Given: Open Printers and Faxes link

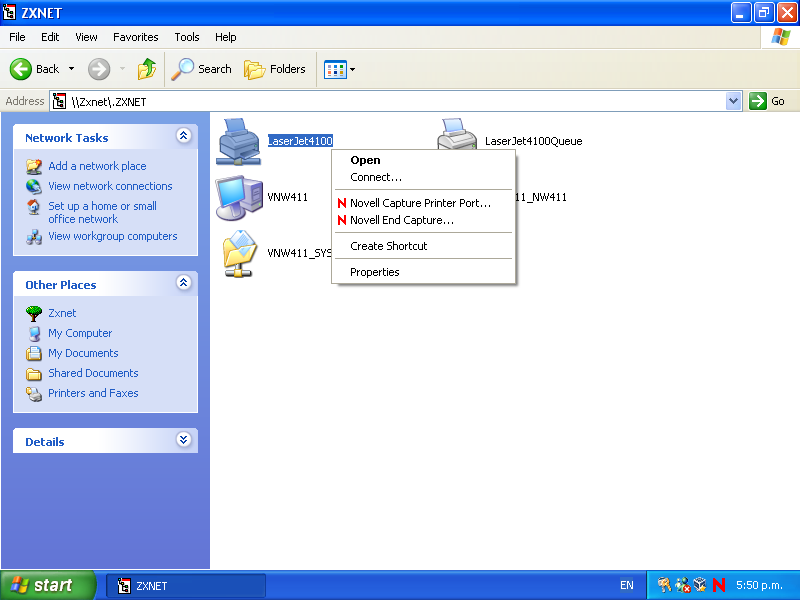Looking at the screenshot, I should click(x=93, y=393).
